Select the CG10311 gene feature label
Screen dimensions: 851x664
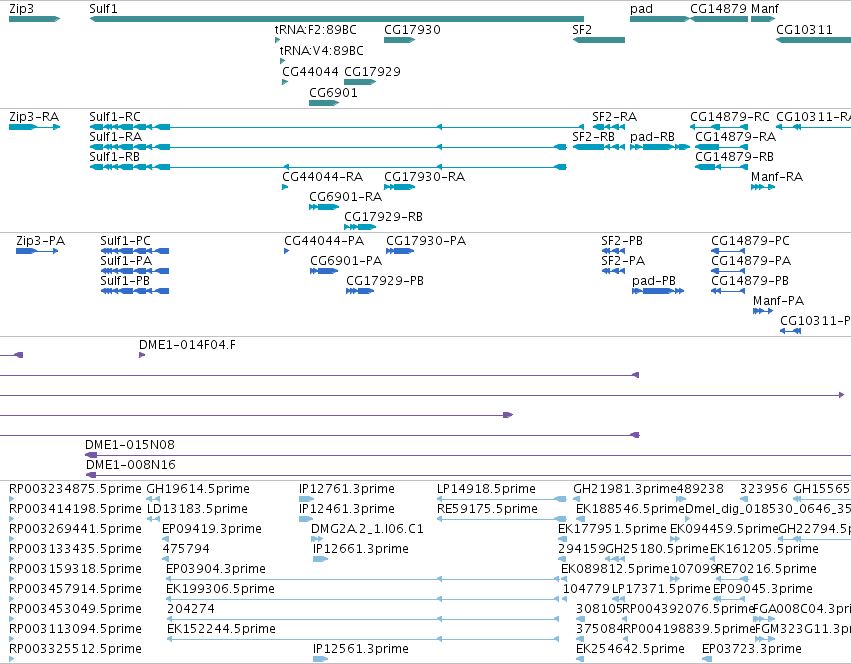tap(804, 29)
